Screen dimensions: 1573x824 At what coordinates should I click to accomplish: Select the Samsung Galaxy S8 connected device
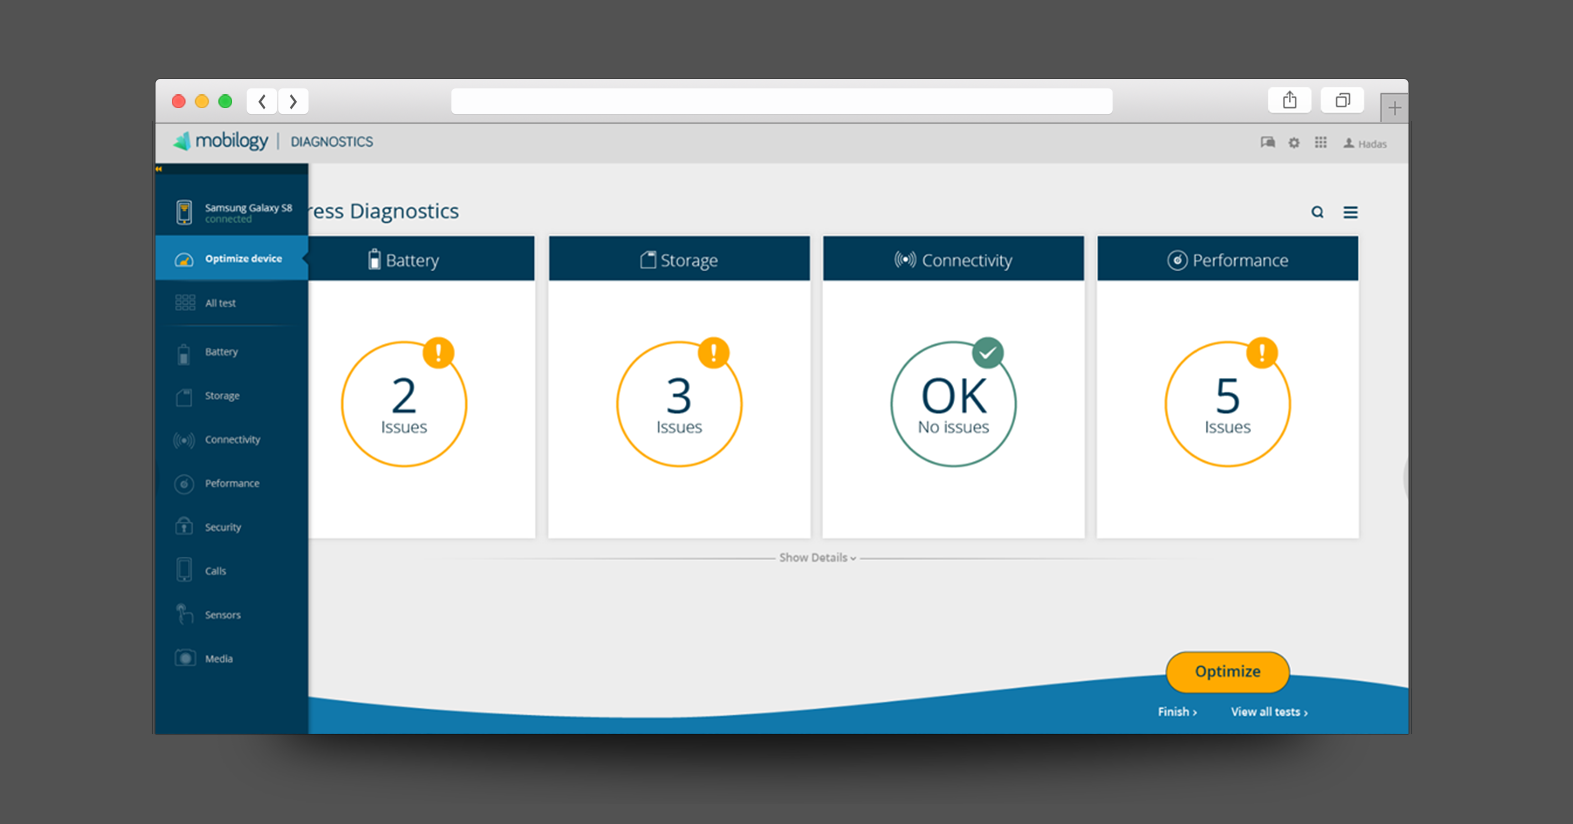point(232,212)
